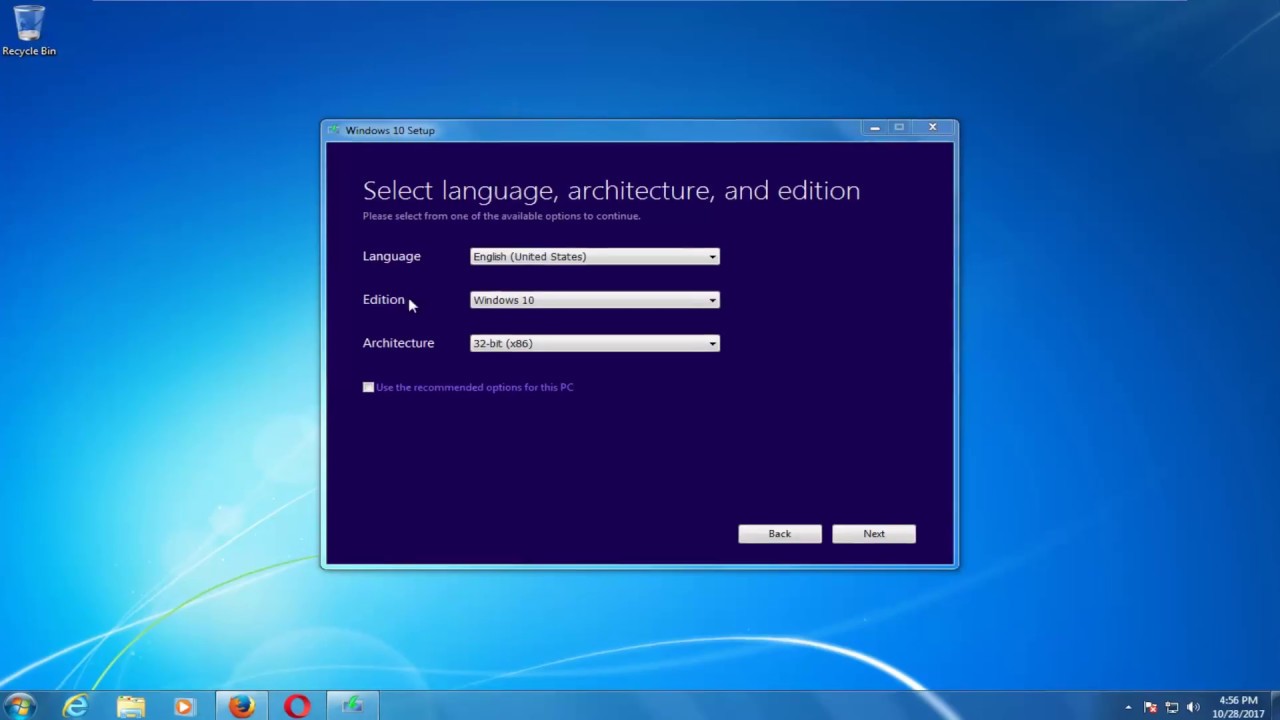Switch to Firefox in the taskbar
Image resolution: width=1280 pixels, height=720 pixels.
click(241, 706)
